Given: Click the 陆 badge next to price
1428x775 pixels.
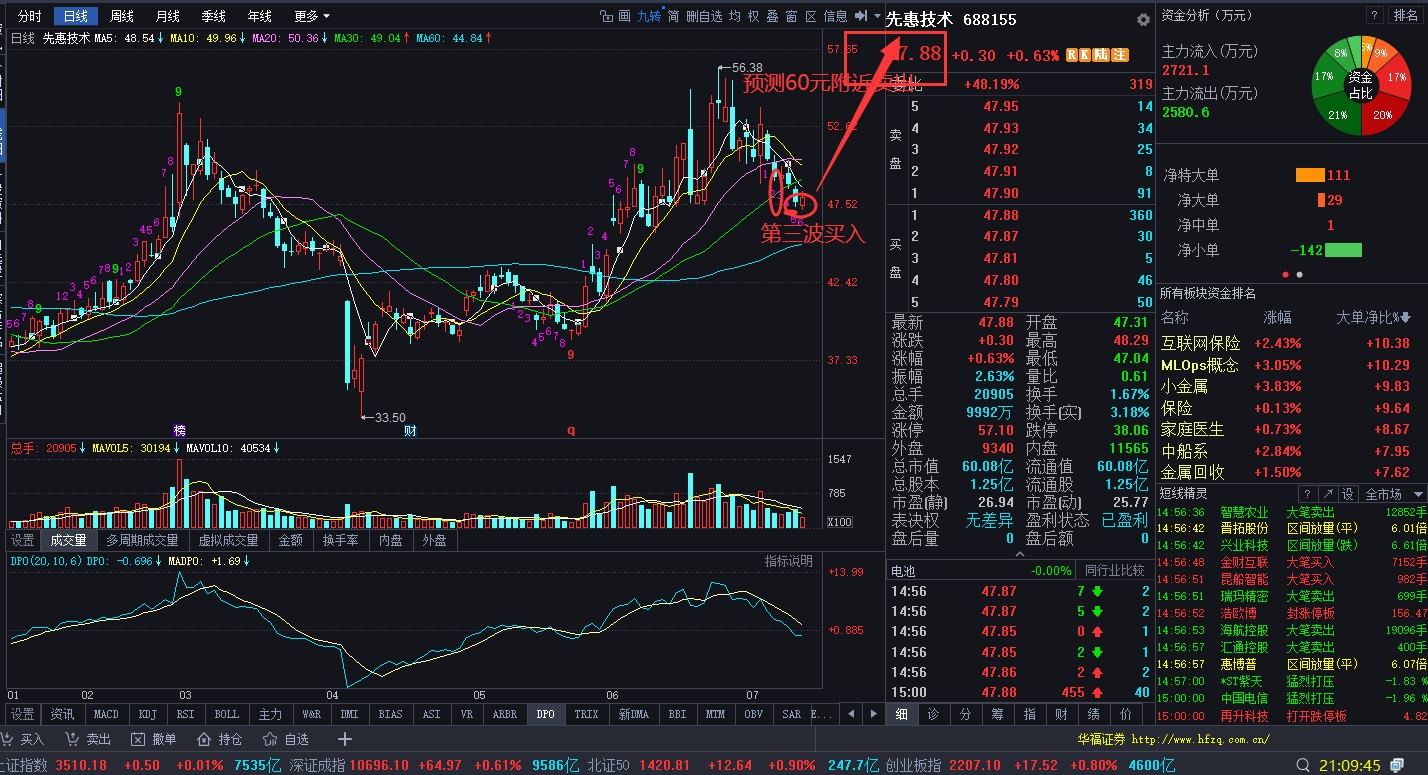Looking at the screenshot, I should (1102, 55).
